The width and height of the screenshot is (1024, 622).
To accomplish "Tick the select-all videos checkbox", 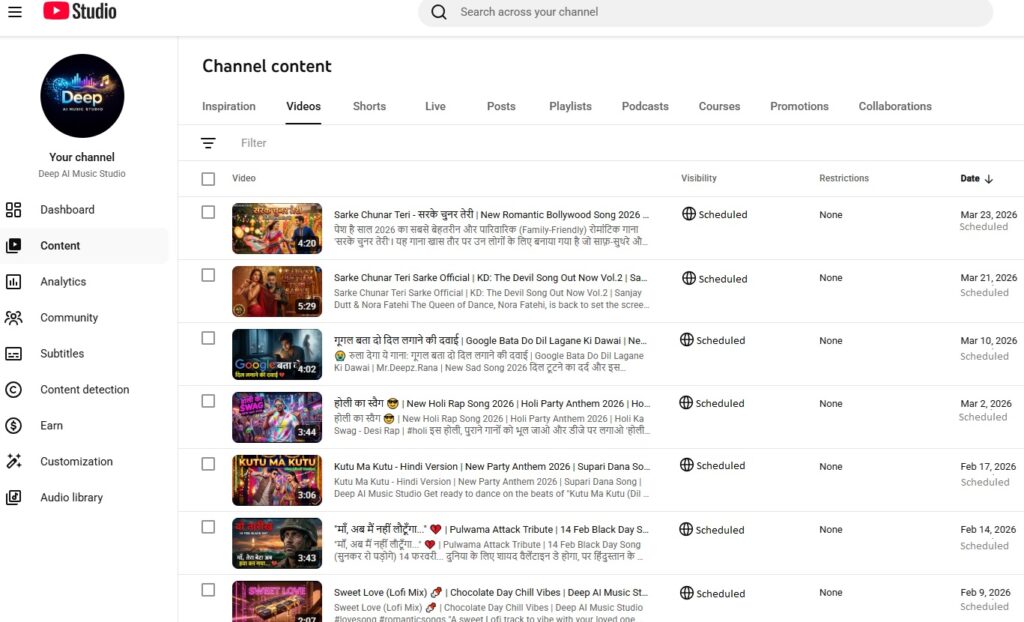I will (x=208, y=179).
